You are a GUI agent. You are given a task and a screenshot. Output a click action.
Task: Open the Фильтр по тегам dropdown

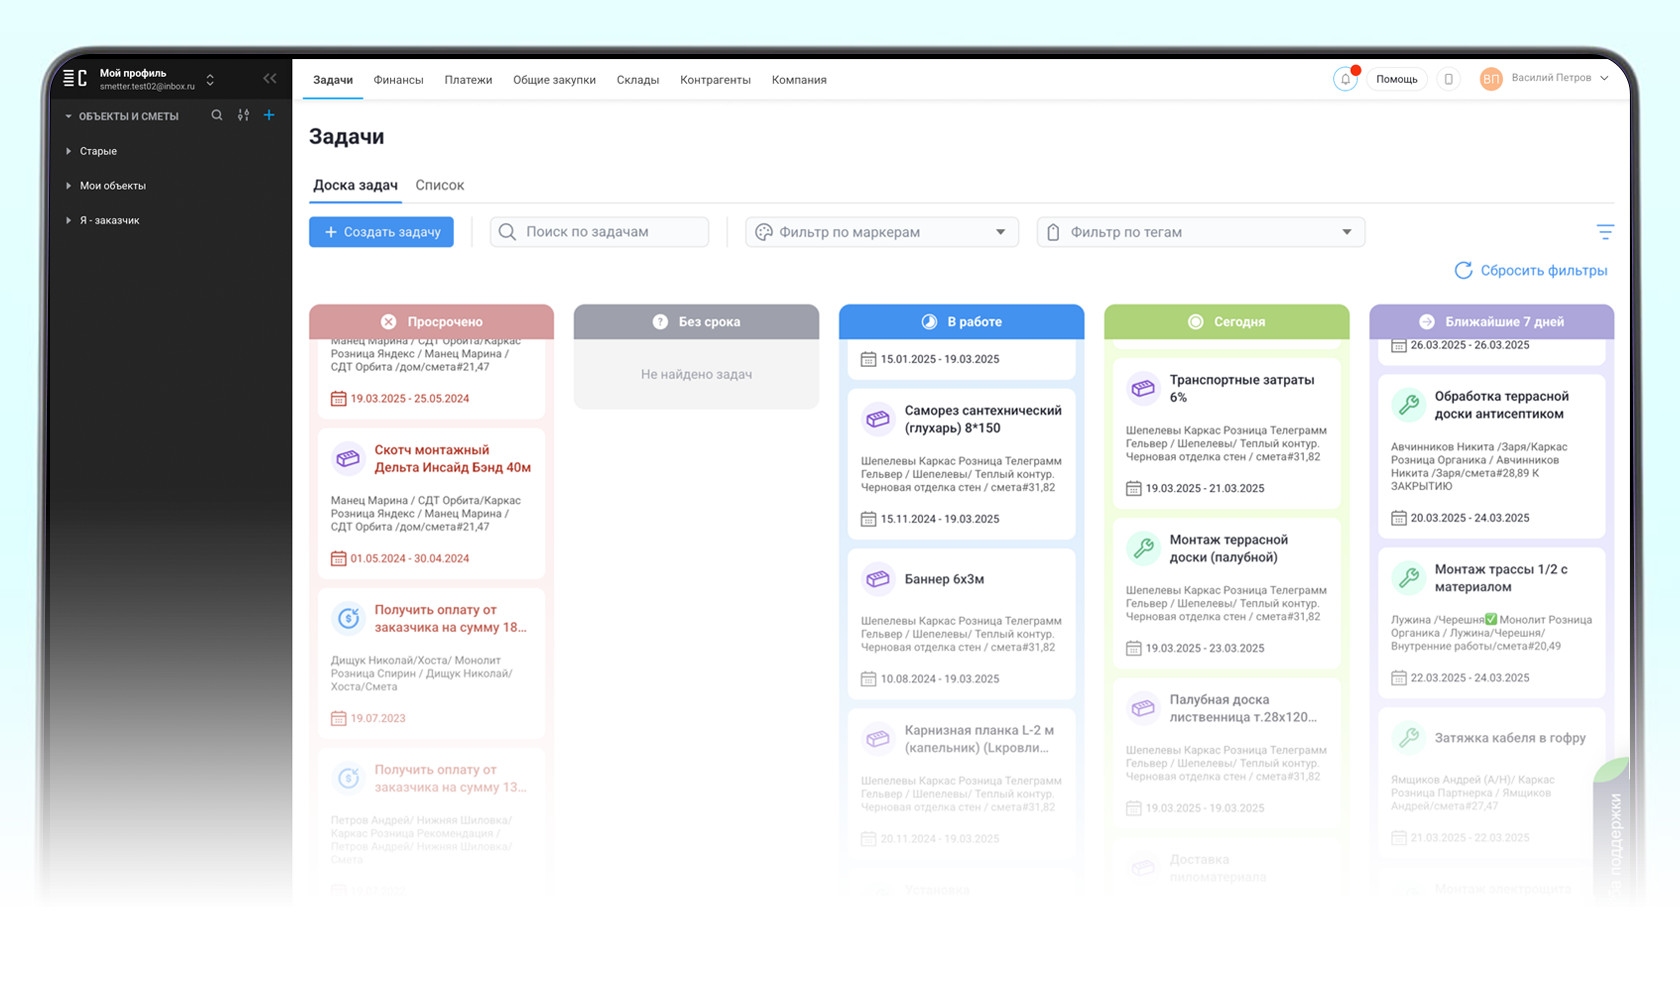pyautogui.click(x=1201, y=232)
